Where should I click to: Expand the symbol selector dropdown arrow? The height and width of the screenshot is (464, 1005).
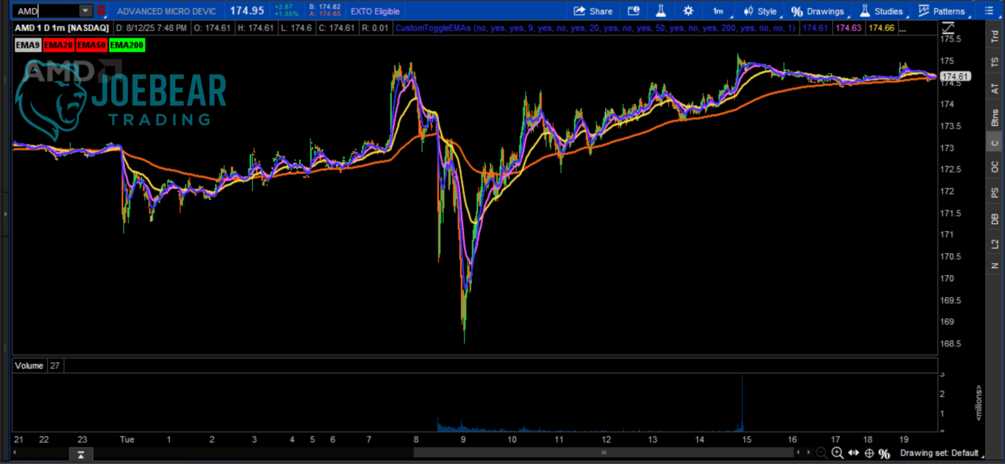(x=85, y=11)
